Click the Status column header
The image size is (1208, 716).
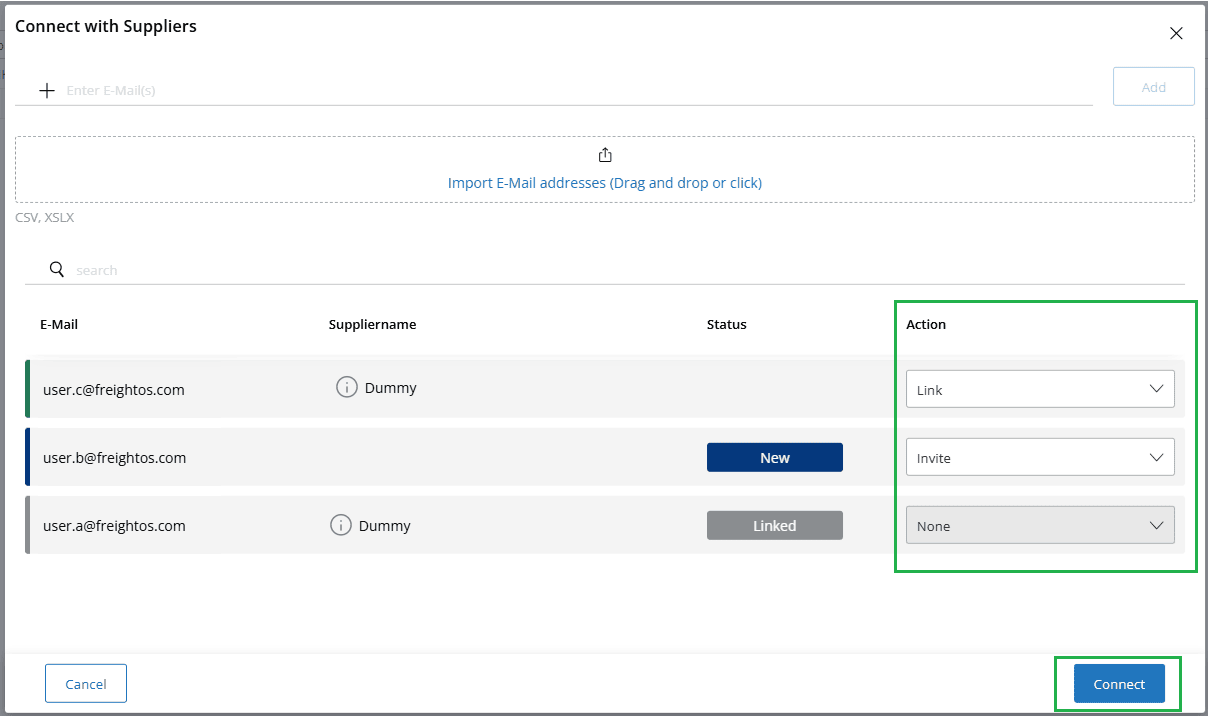pyautogui.click(x=727, y=324)
